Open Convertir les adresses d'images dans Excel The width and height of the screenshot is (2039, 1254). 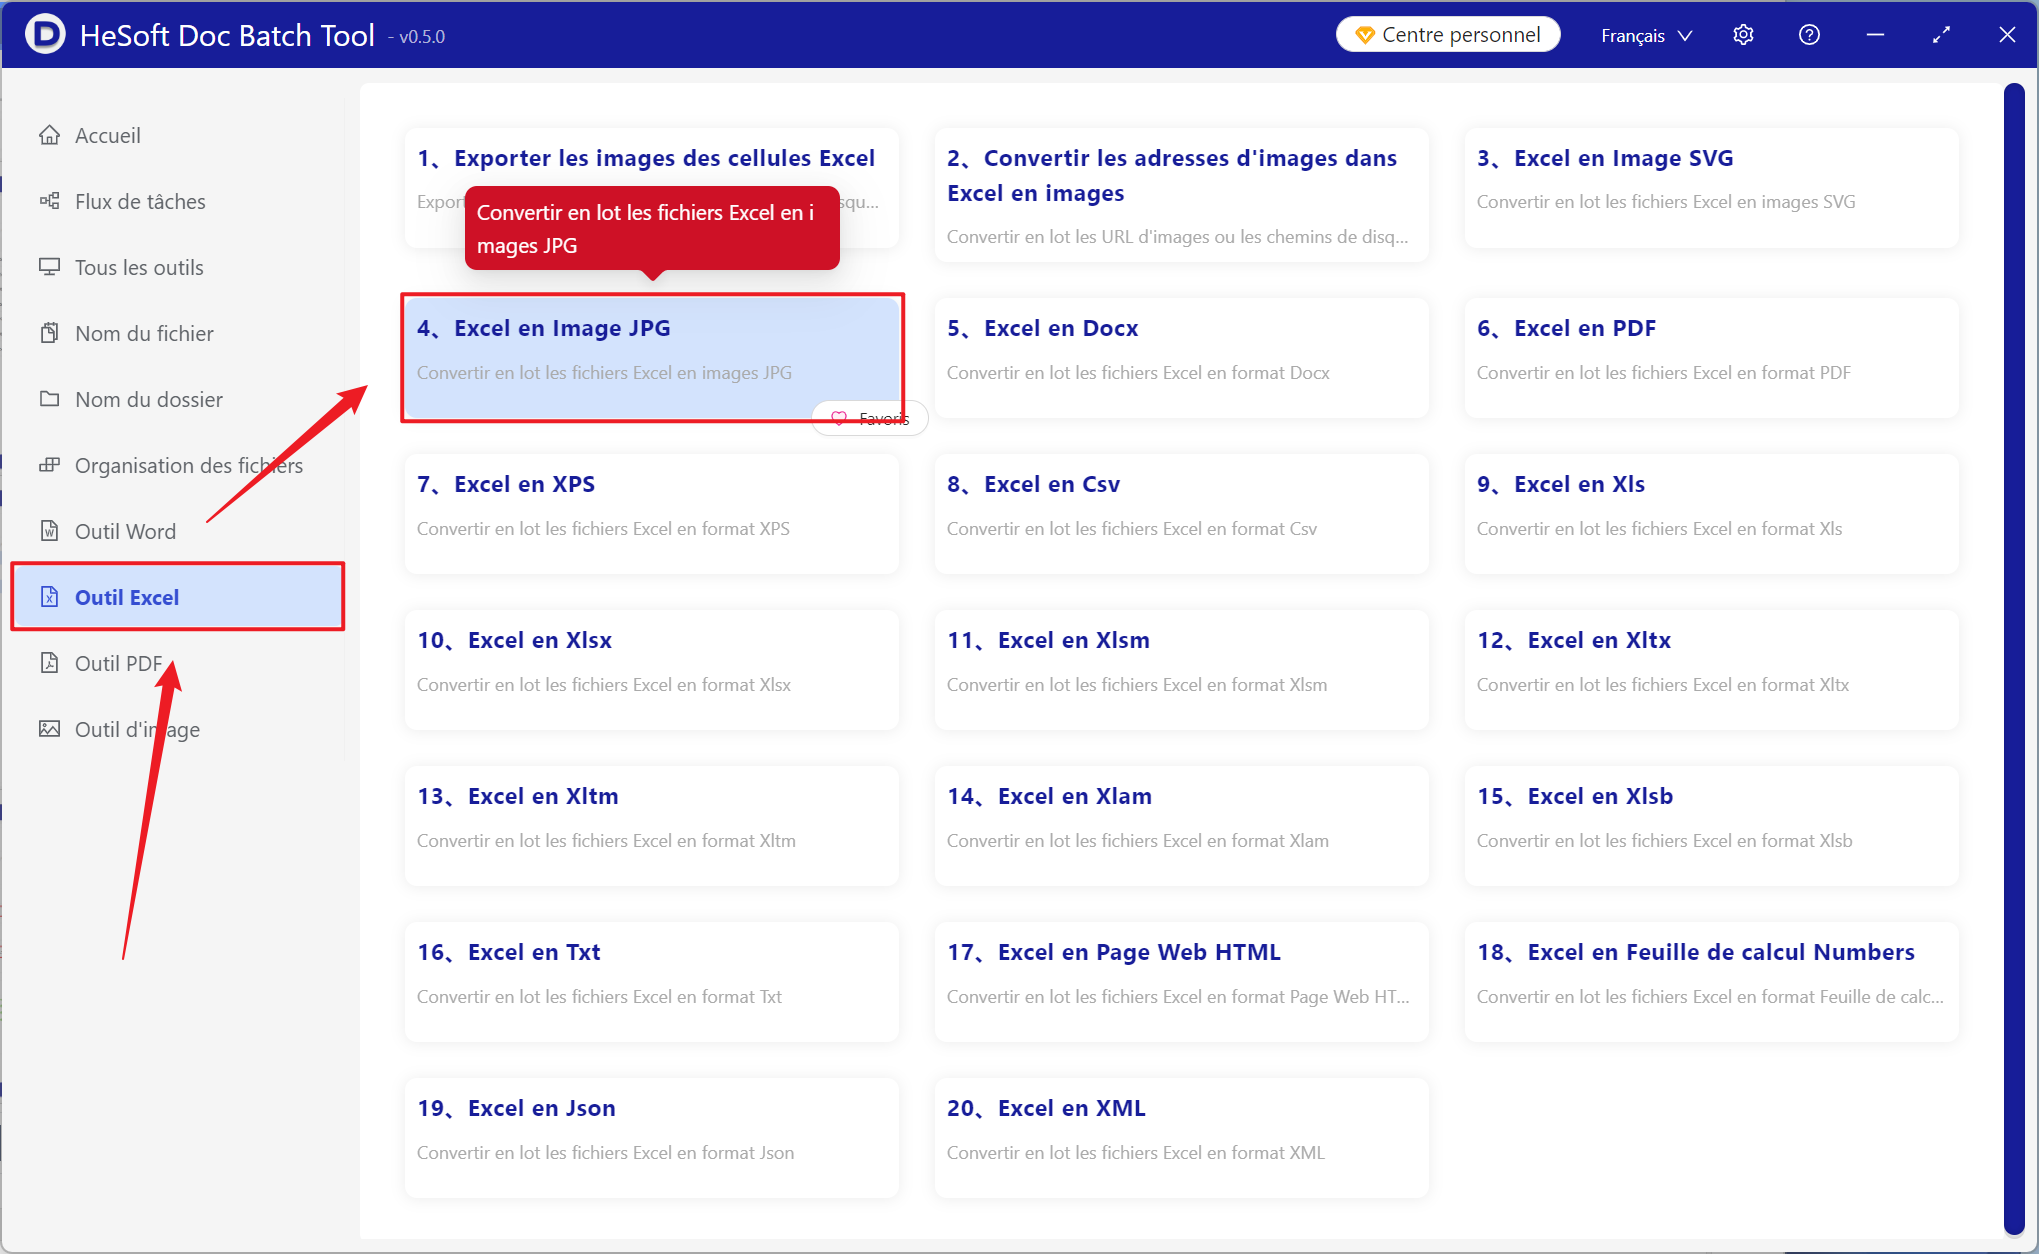pyautogui.click(x=1181, y=195)
